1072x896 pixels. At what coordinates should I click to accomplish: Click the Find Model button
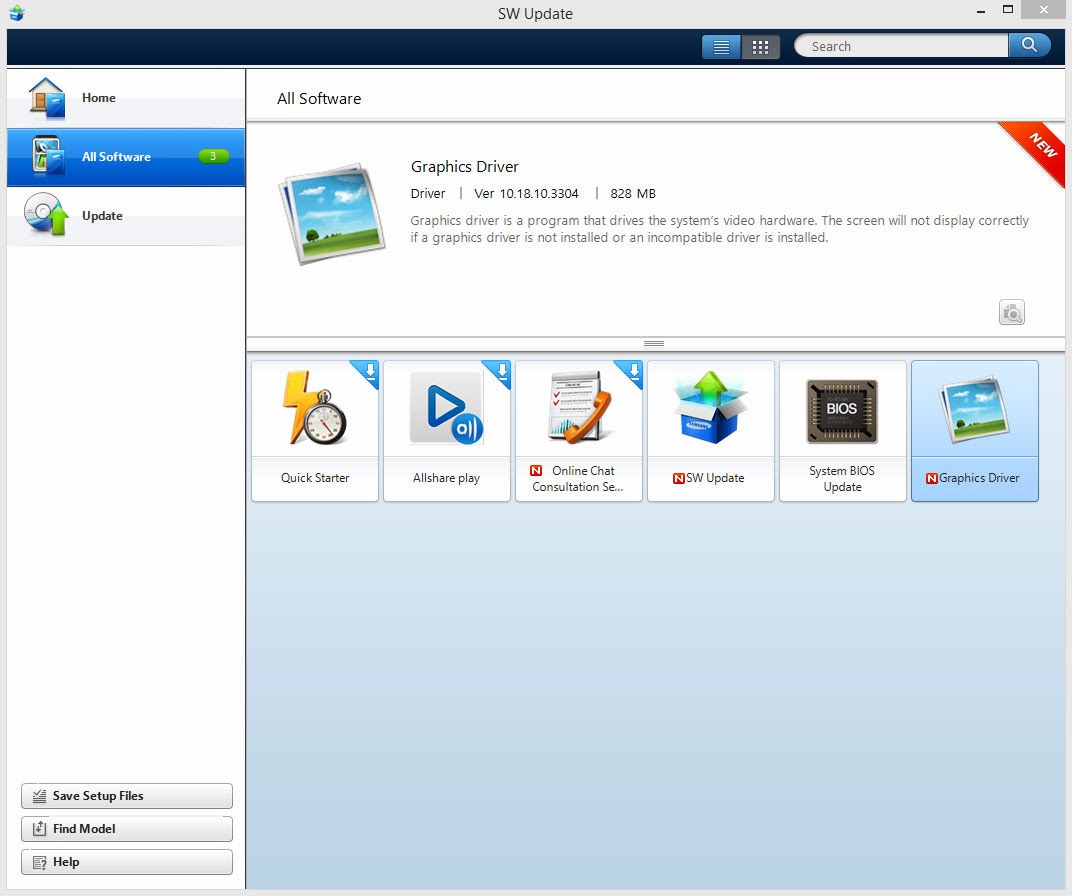[x=126, y=828]
